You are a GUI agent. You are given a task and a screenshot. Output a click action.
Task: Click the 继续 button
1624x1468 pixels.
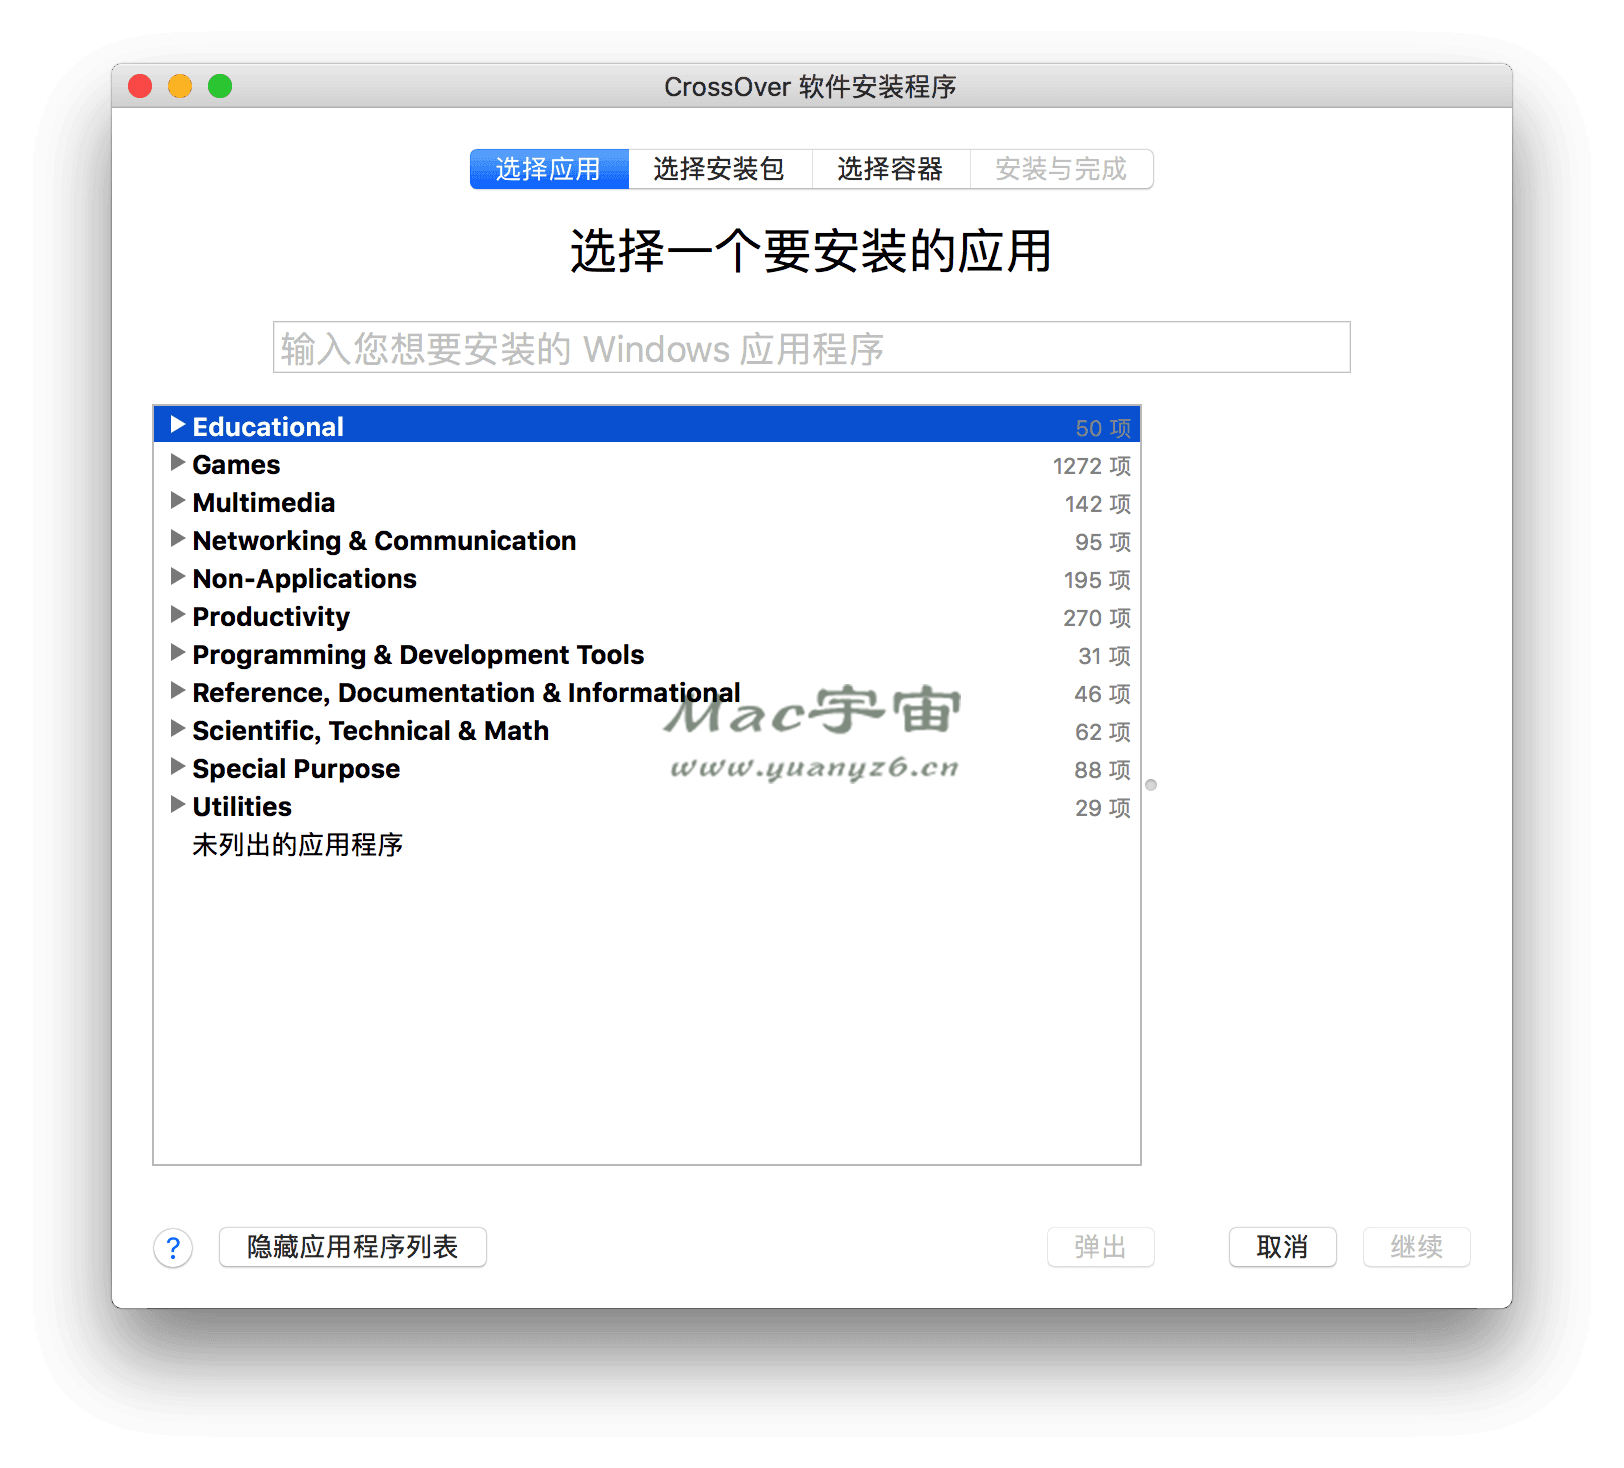(x=1417, y=1247)
